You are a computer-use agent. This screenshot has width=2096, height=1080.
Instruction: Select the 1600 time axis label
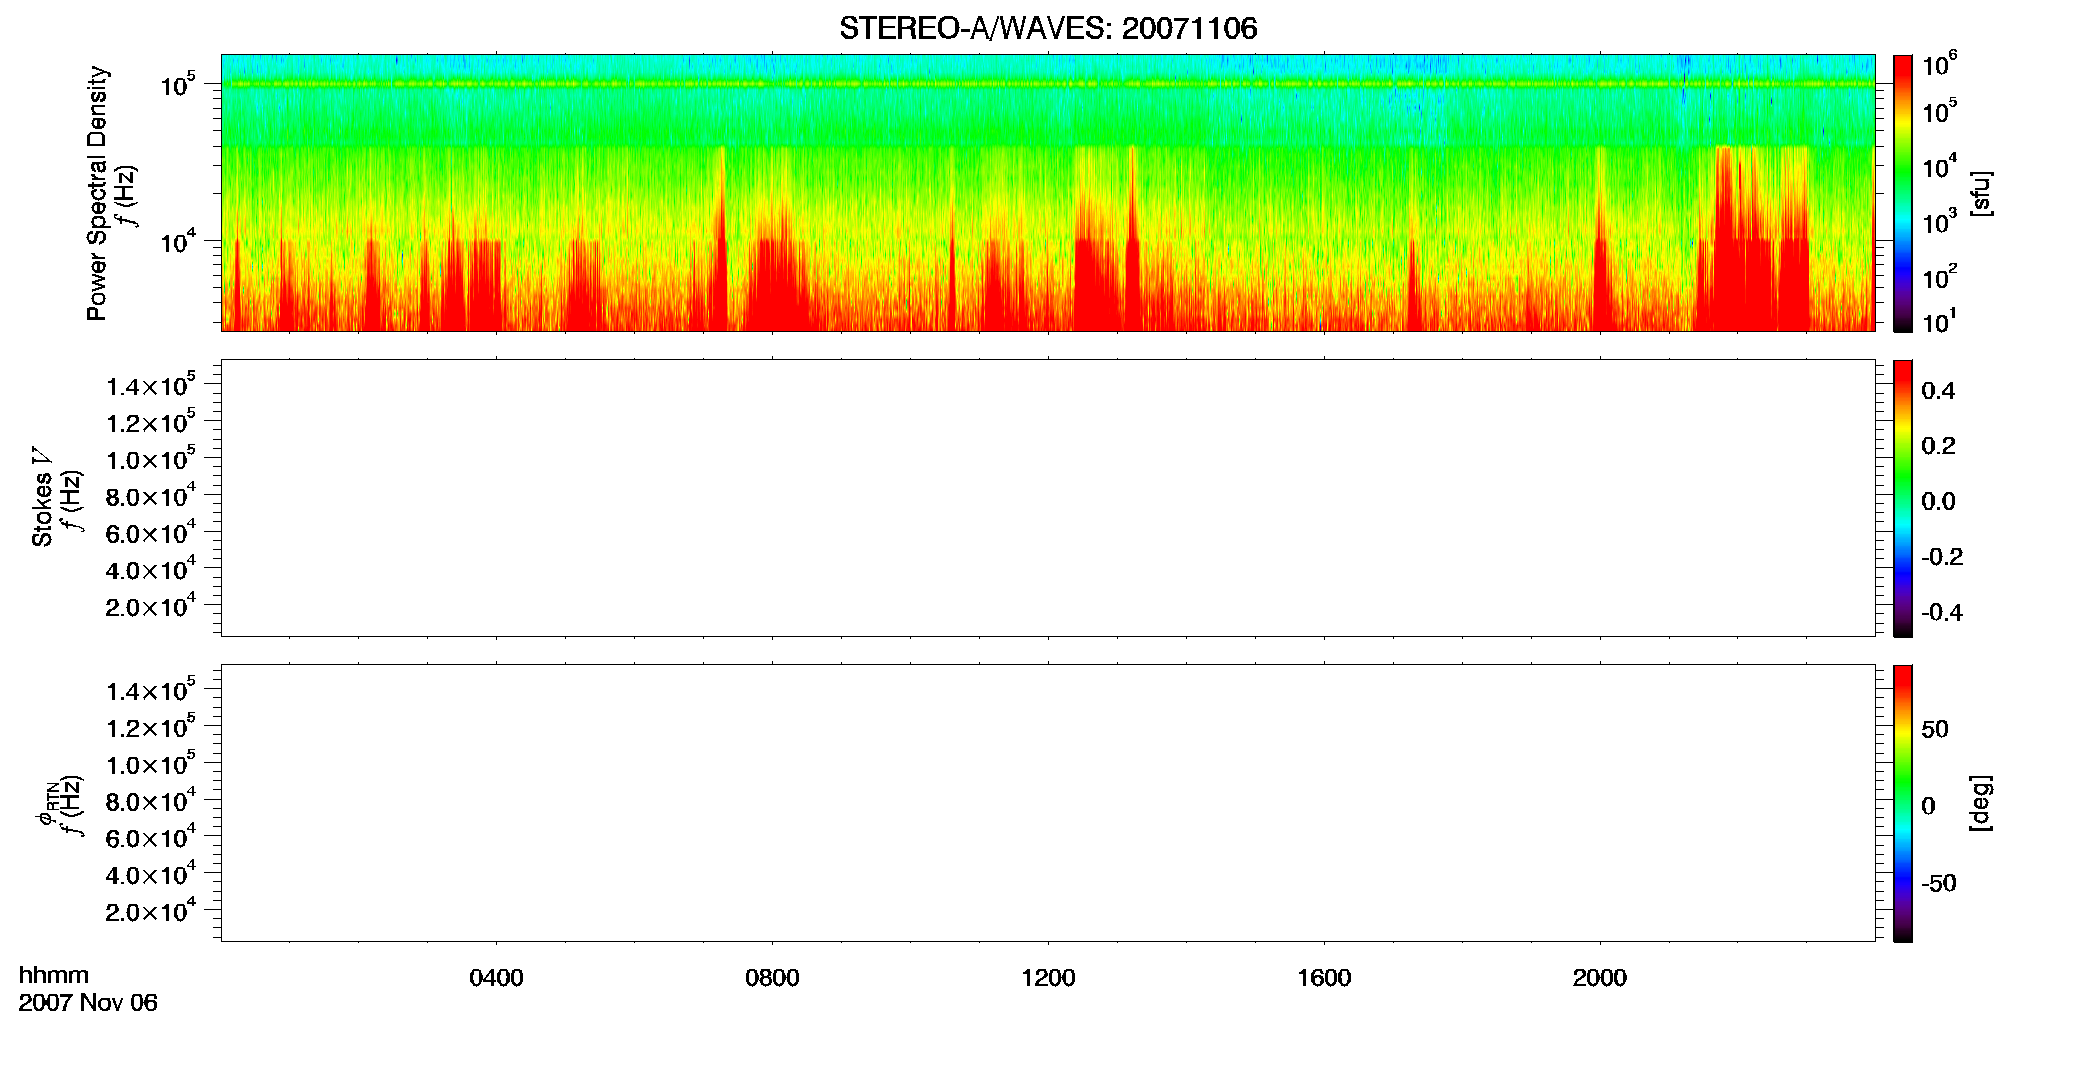point(1324,978)
